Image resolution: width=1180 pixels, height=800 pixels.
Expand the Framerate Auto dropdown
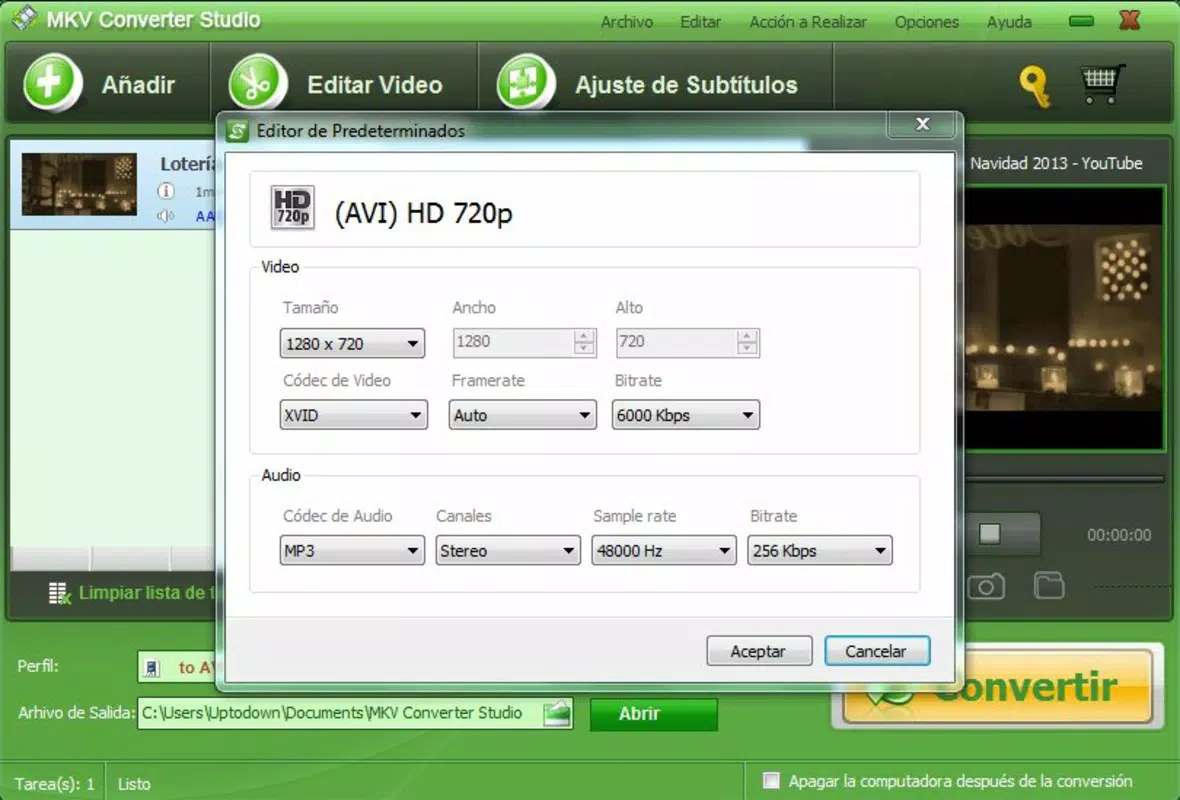click(x=522, y=415)
